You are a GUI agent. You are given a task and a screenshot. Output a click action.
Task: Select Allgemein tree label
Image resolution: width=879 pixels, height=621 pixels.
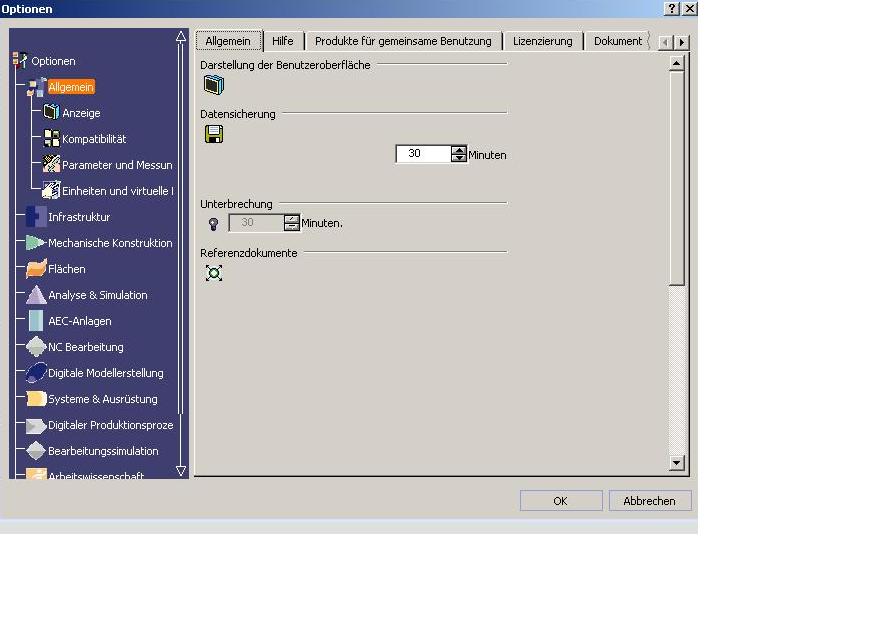[x=71, y=87]
